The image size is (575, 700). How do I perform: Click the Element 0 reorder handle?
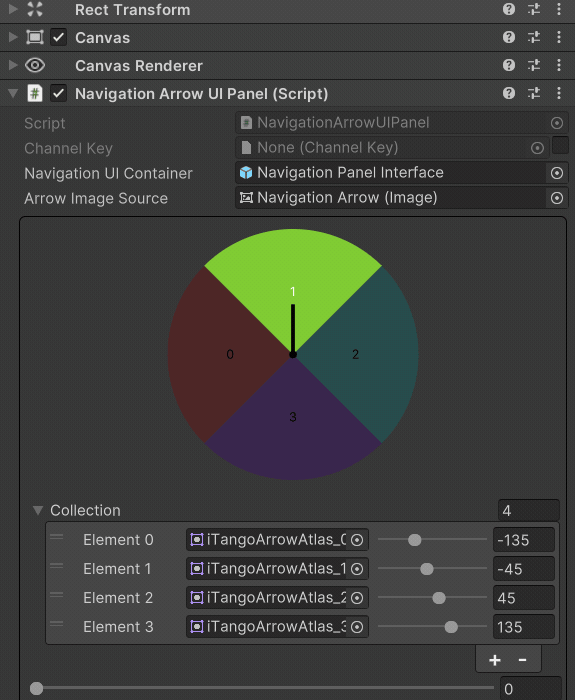point(56,537)
